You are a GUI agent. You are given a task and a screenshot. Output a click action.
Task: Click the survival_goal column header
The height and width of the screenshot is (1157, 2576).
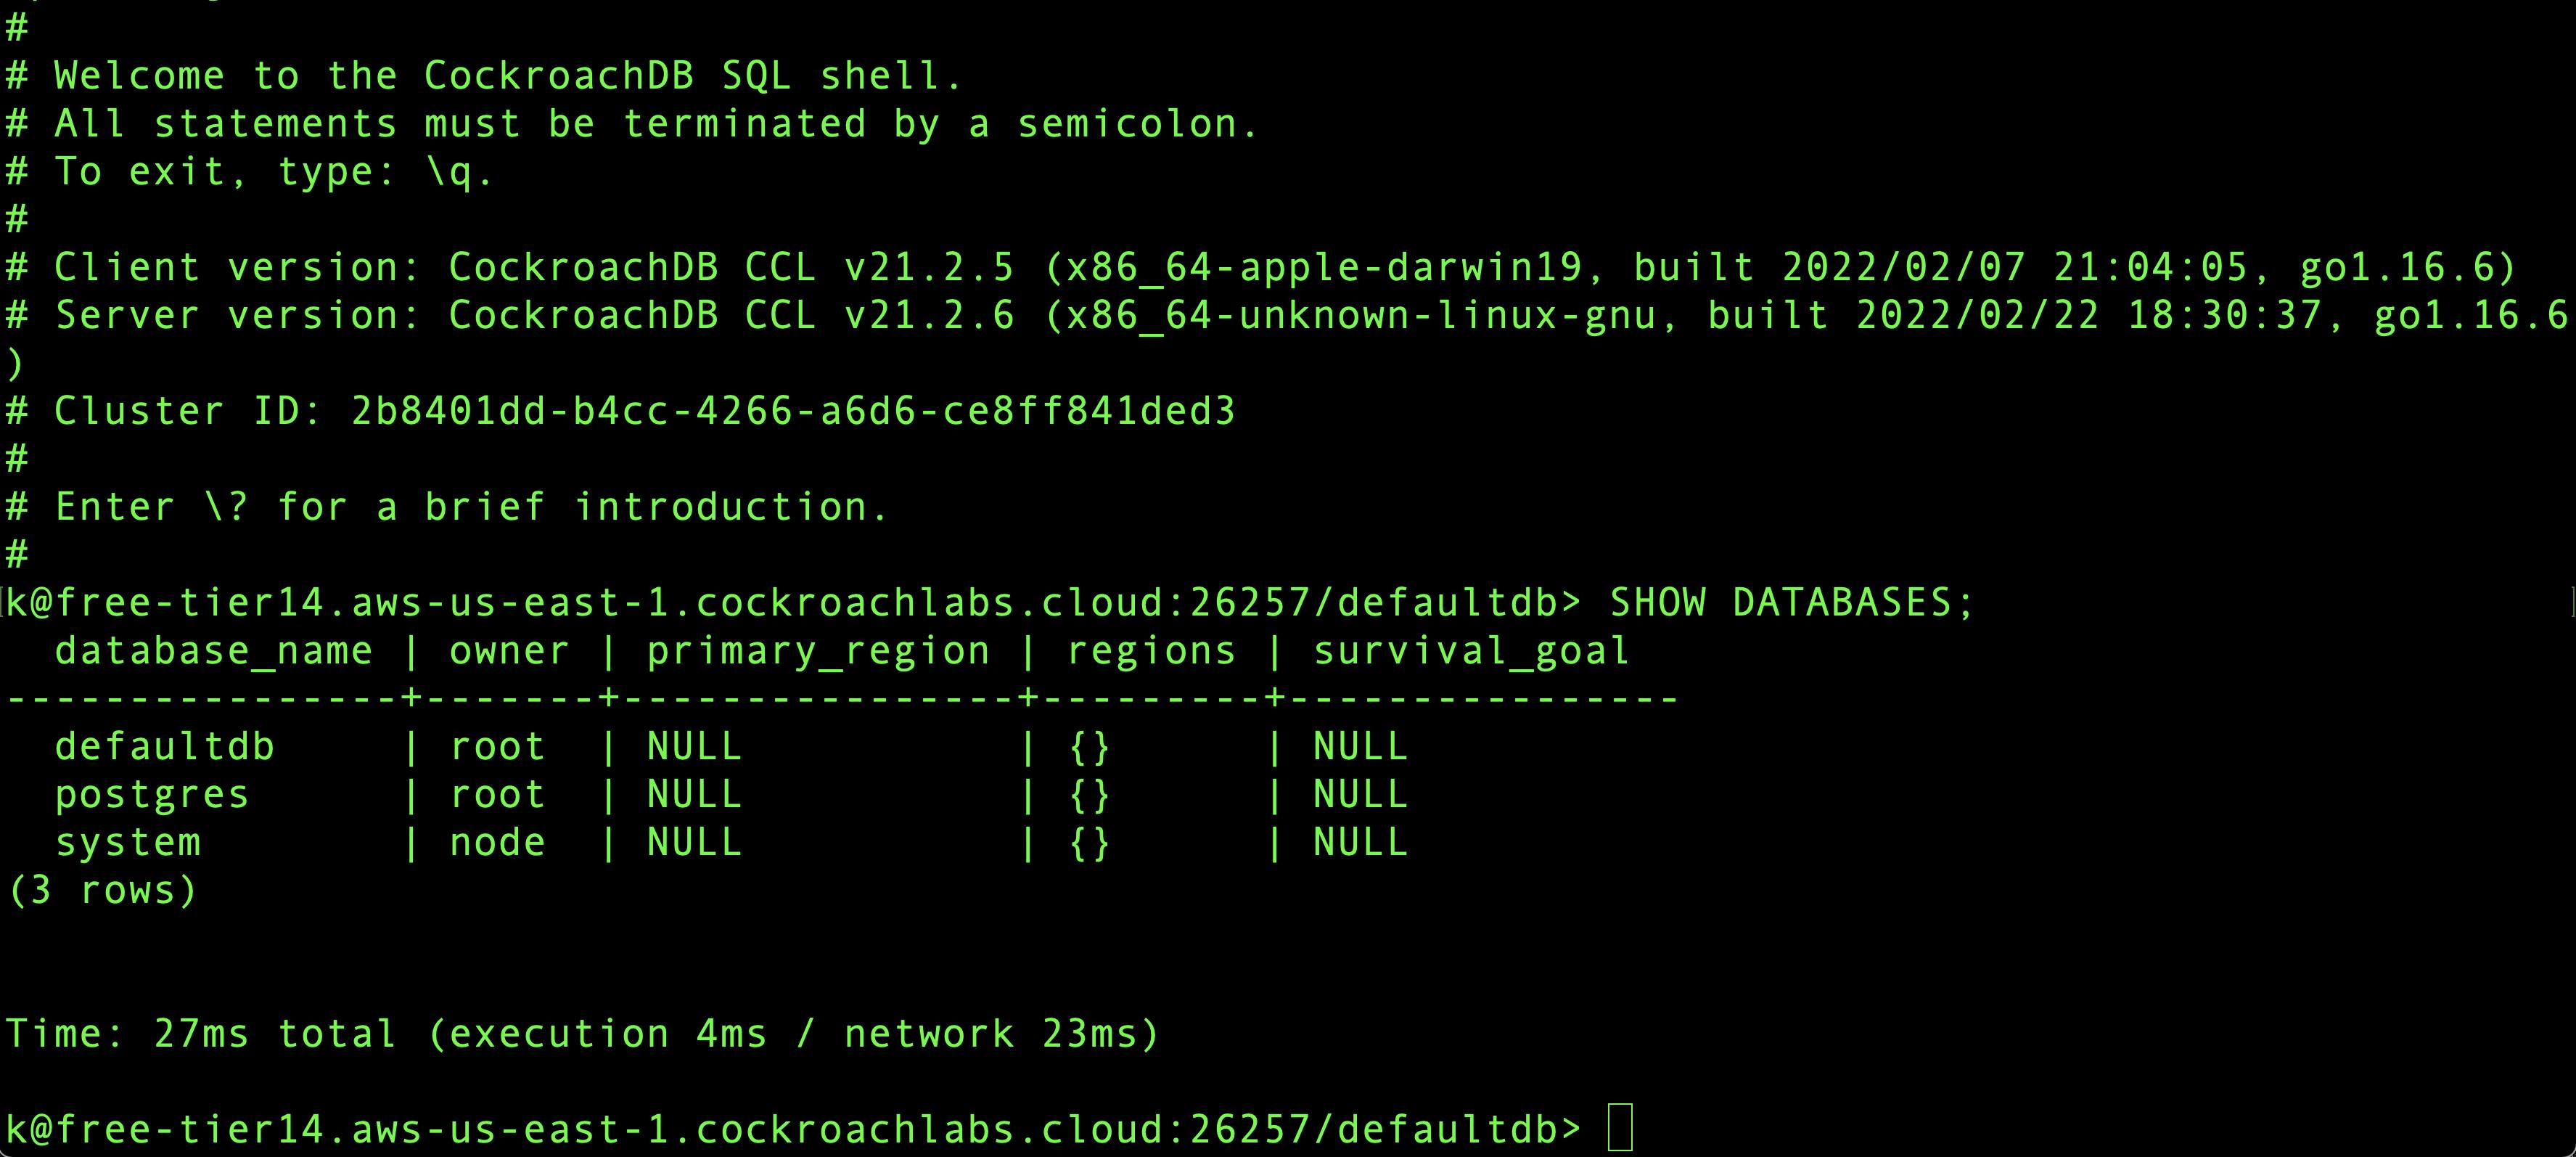coord(1471,651)
